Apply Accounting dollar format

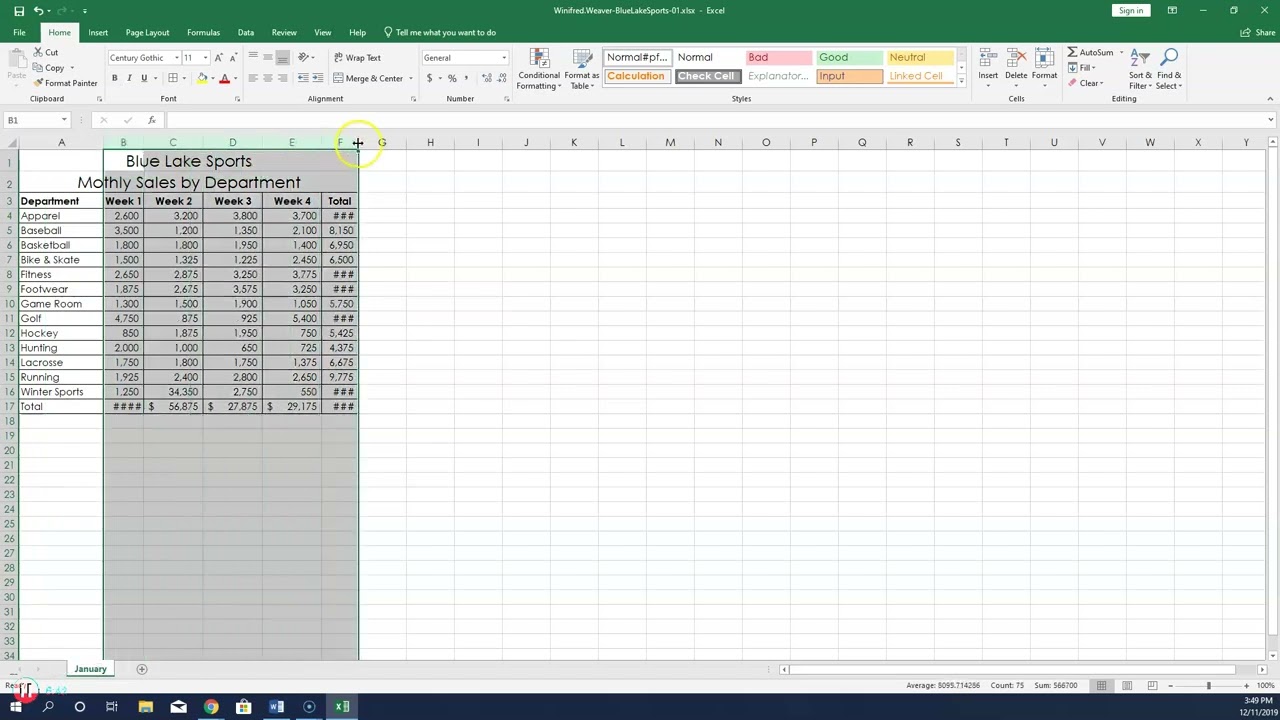click(430, 78)
